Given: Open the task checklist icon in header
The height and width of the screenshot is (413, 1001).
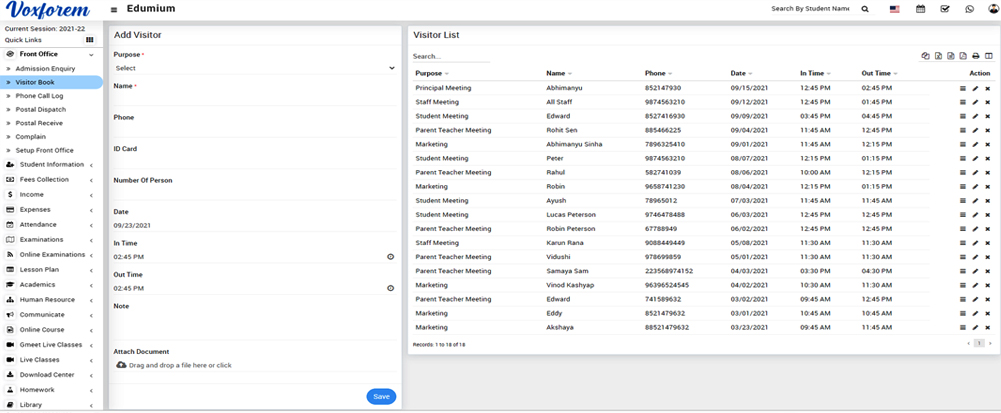Looking at the screenshot, I should (945, 9).
